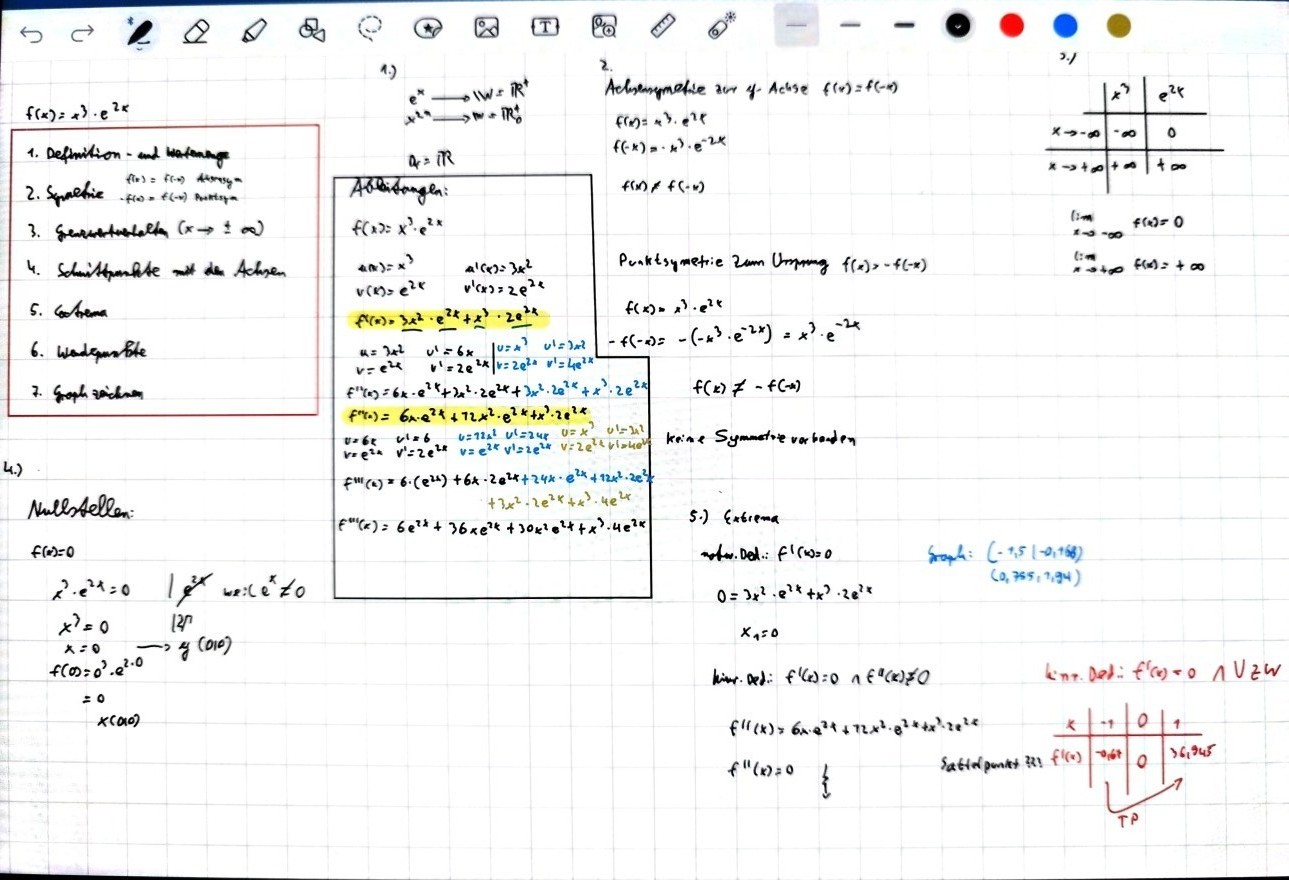Select the Eraser tool

(x=195, y=32)
